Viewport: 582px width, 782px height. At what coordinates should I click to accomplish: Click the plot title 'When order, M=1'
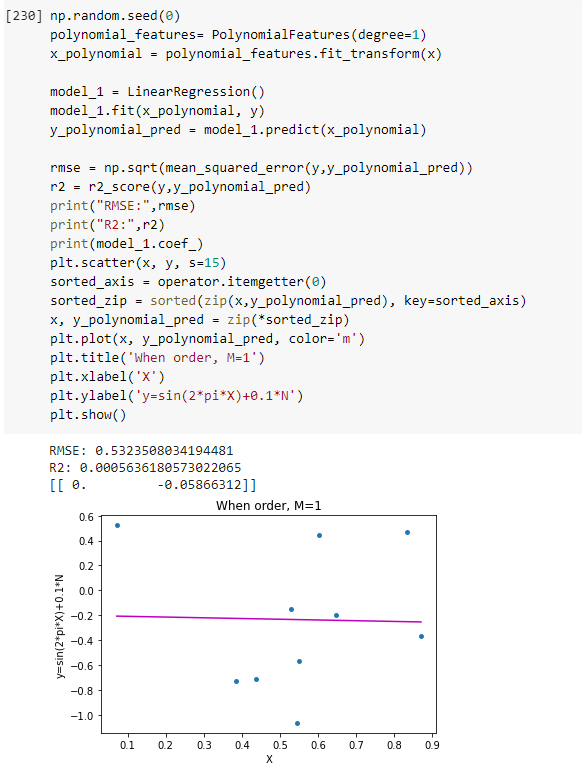click(269, 506)
